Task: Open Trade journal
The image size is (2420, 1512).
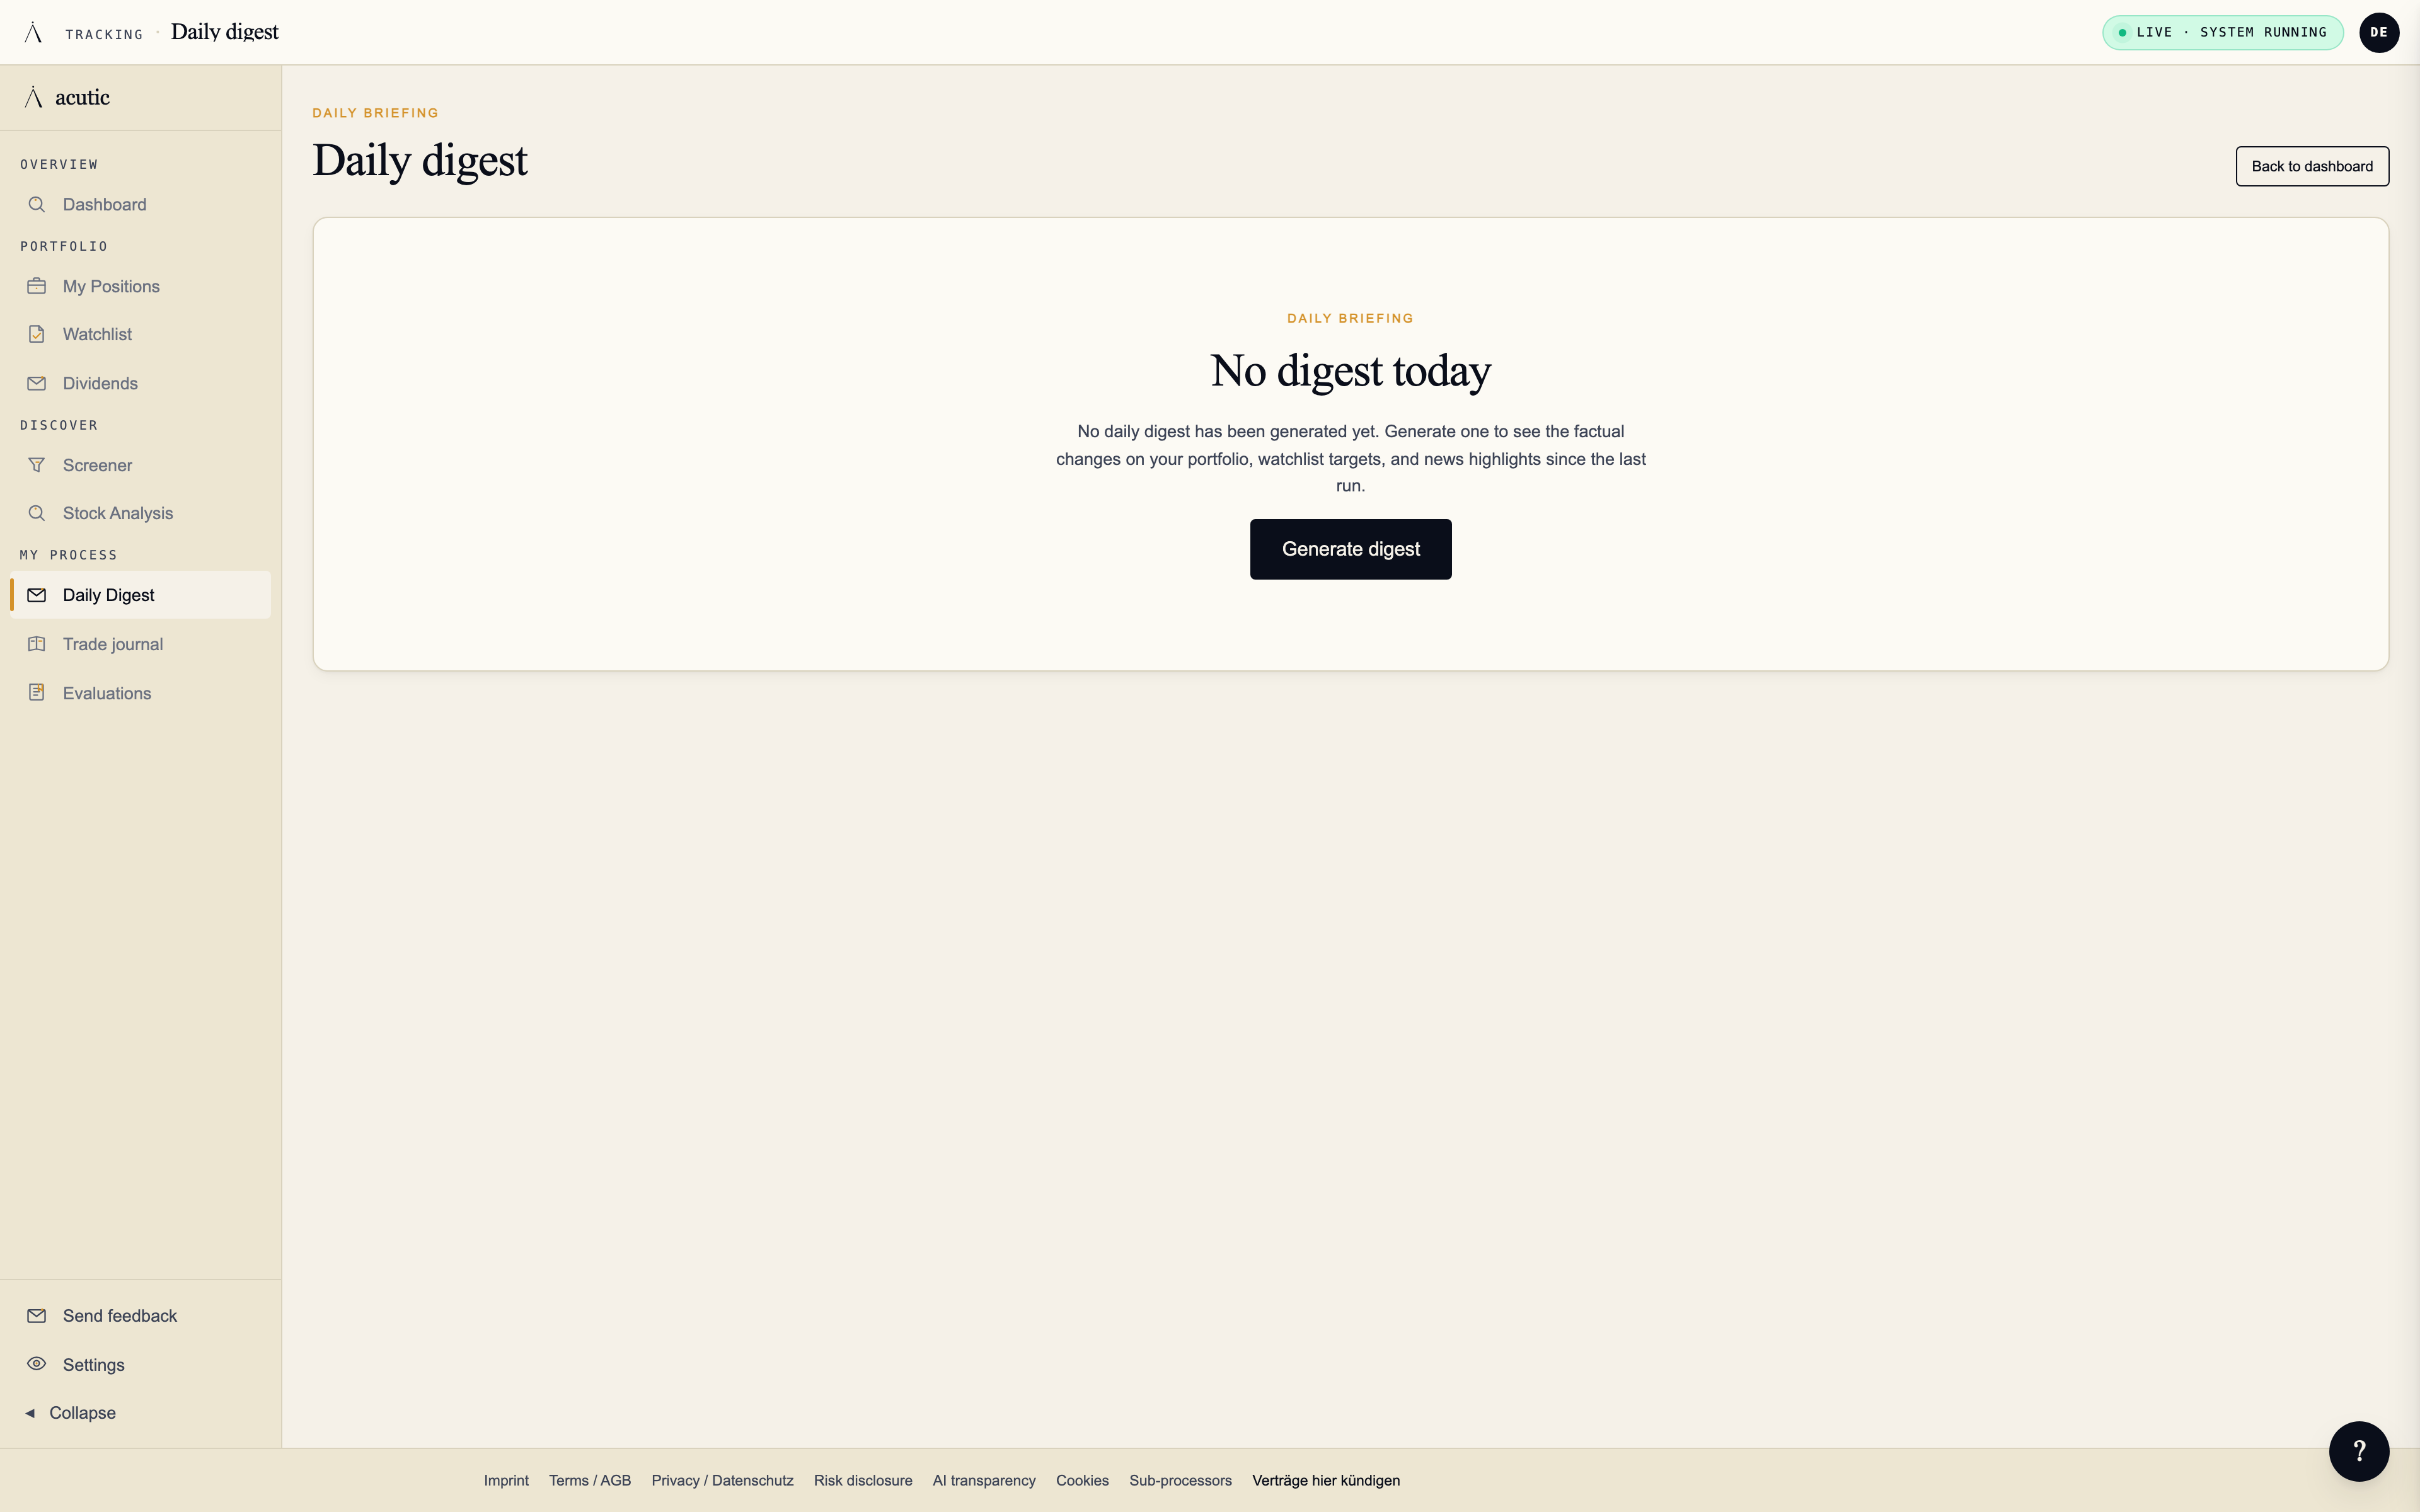Action: pyautogui.click(x=140, y=644)
